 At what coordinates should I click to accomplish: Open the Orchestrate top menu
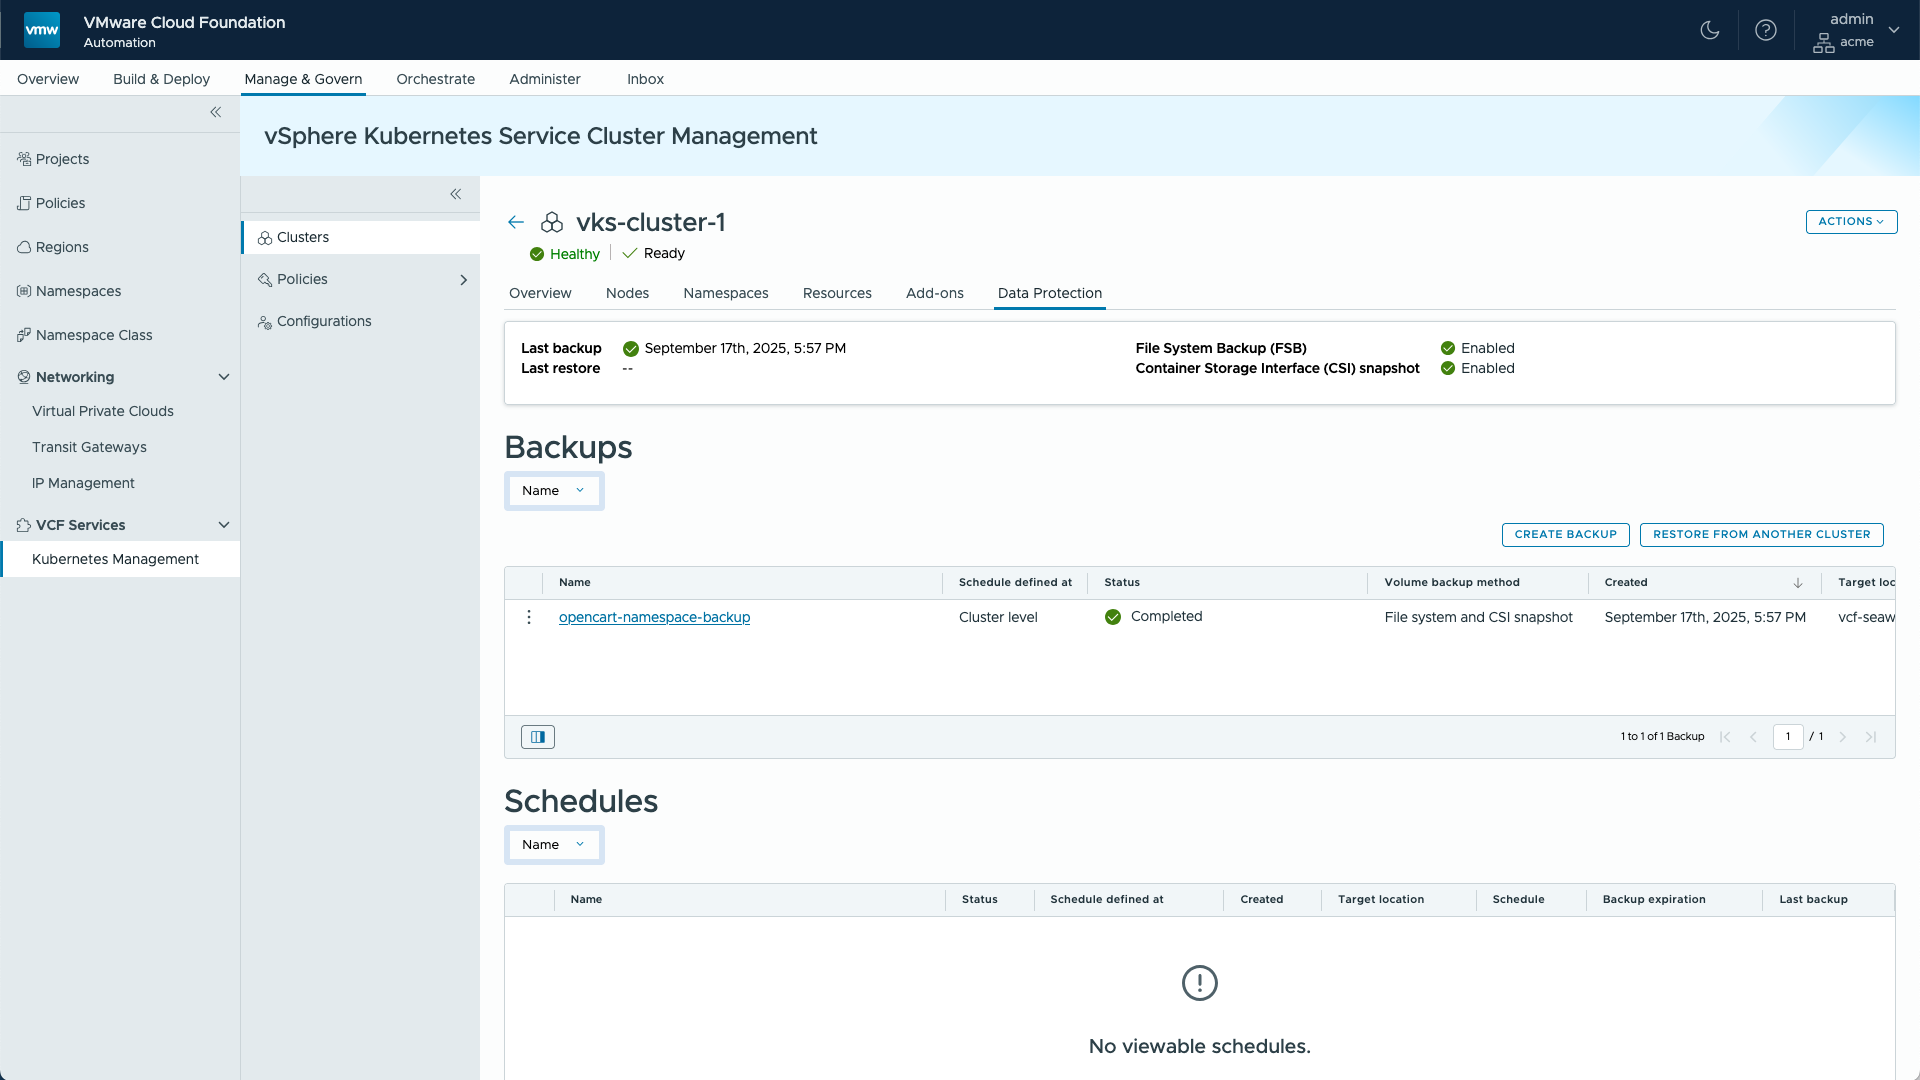point(435,79)
